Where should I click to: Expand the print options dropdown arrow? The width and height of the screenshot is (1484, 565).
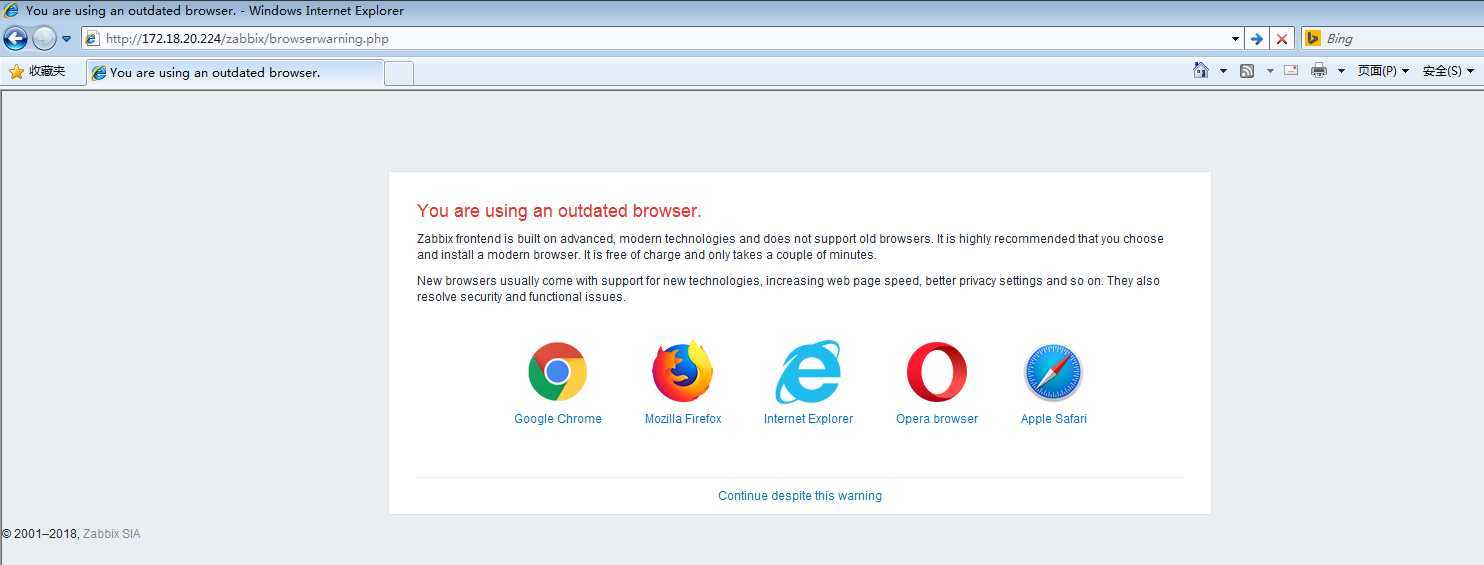1341,71
